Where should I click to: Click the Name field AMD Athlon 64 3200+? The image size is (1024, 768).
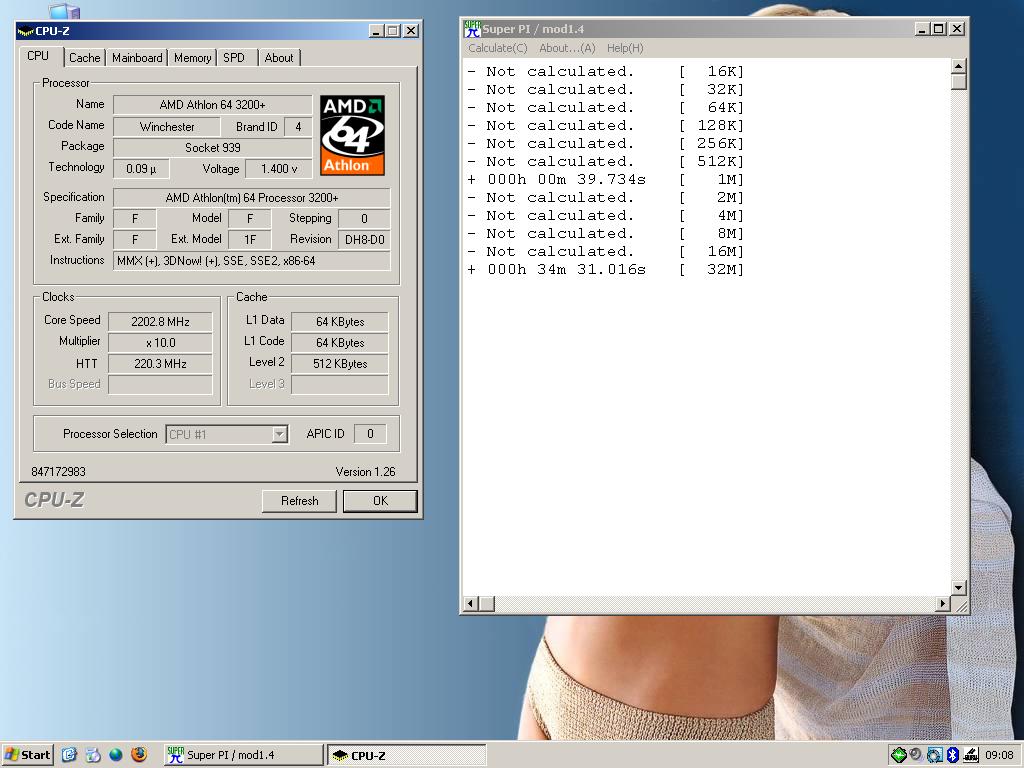pos(212,105)
